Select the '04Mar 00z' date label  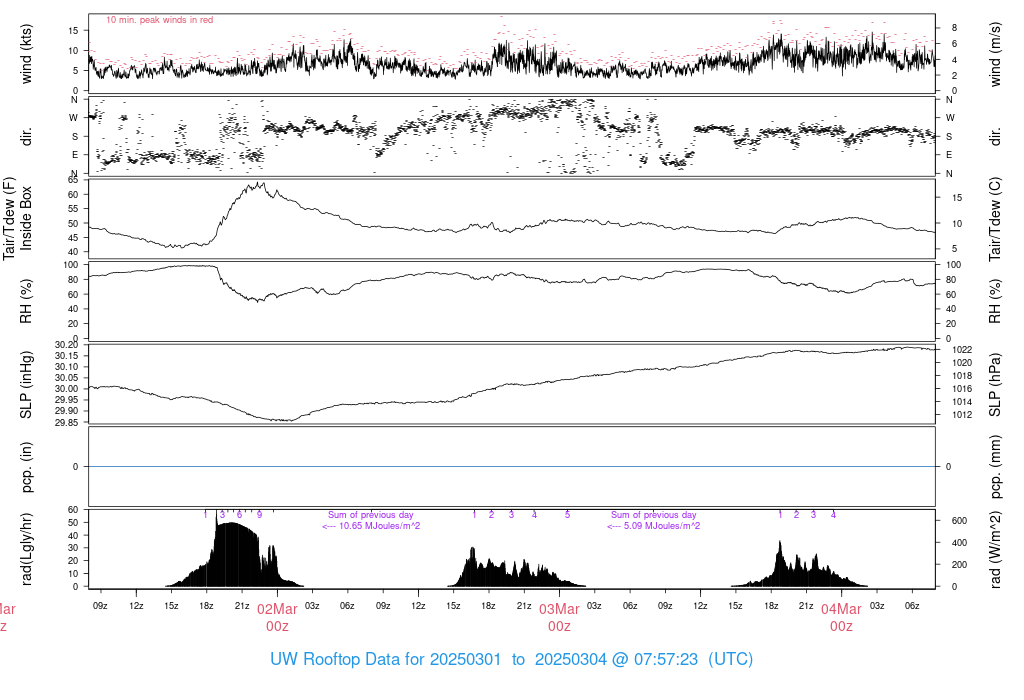[x=841, y=618]
